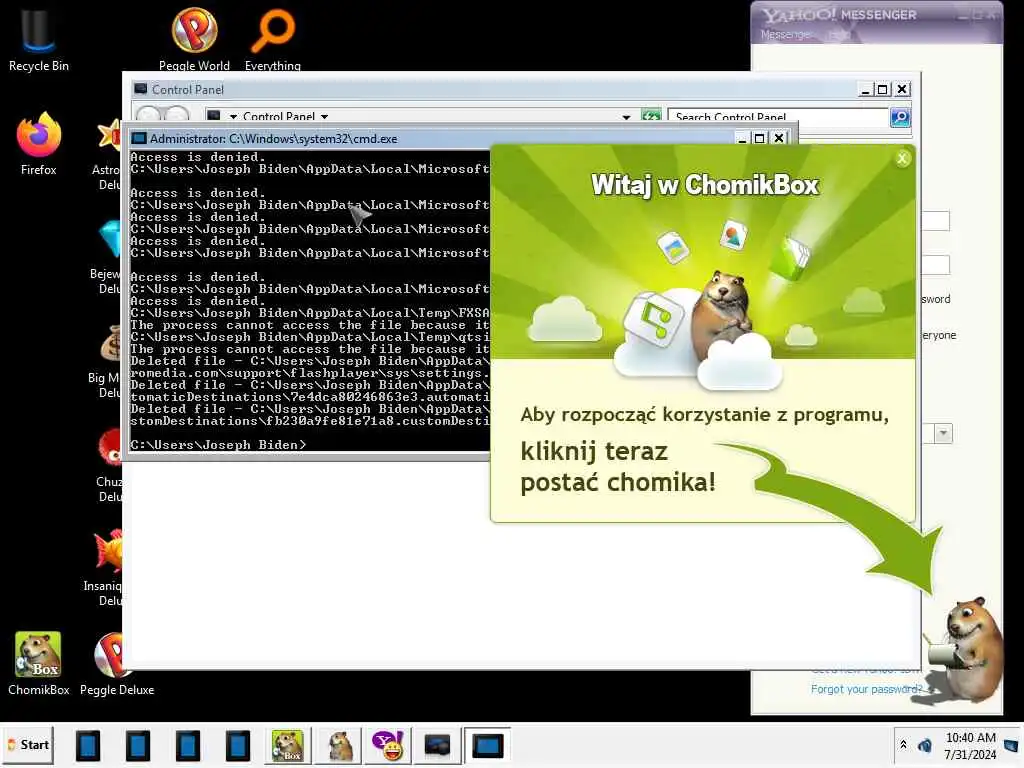
Task: Expand the arrow left of the Control Panel breadcrumb
Action: click(x=233, y=117)
